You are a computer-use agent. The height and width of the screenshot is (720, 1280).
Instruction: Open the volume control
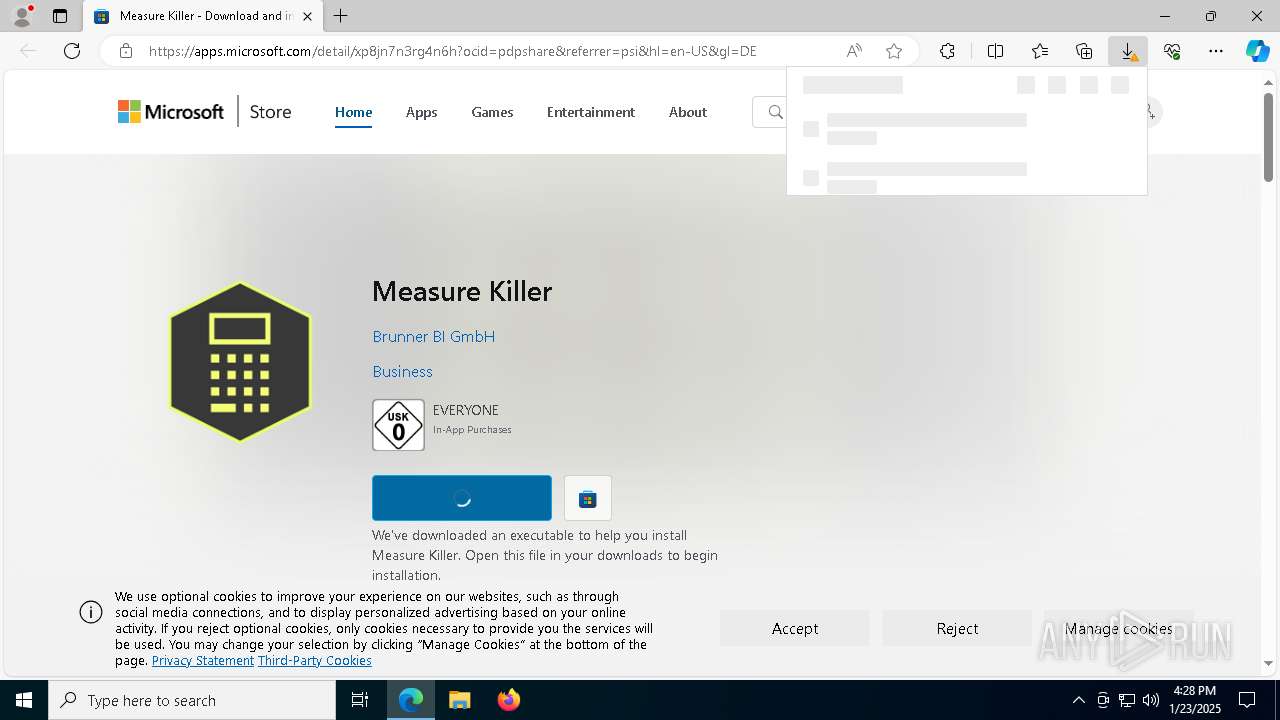click(x=1151, y=700)
